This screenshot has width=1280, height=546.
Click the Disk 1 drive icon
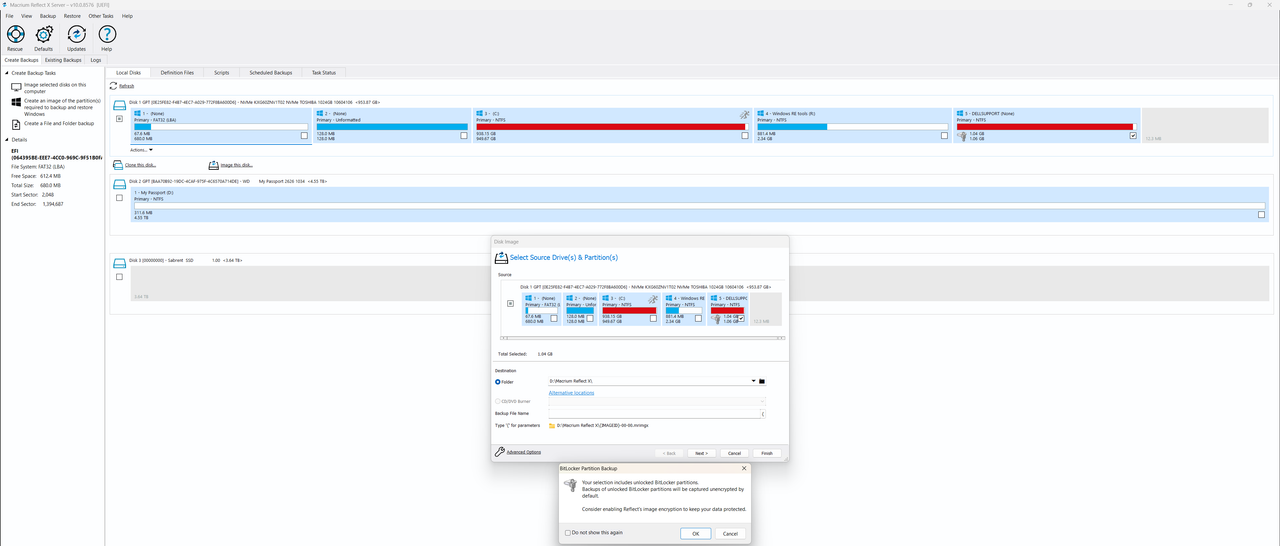click(x=119, y=104)
